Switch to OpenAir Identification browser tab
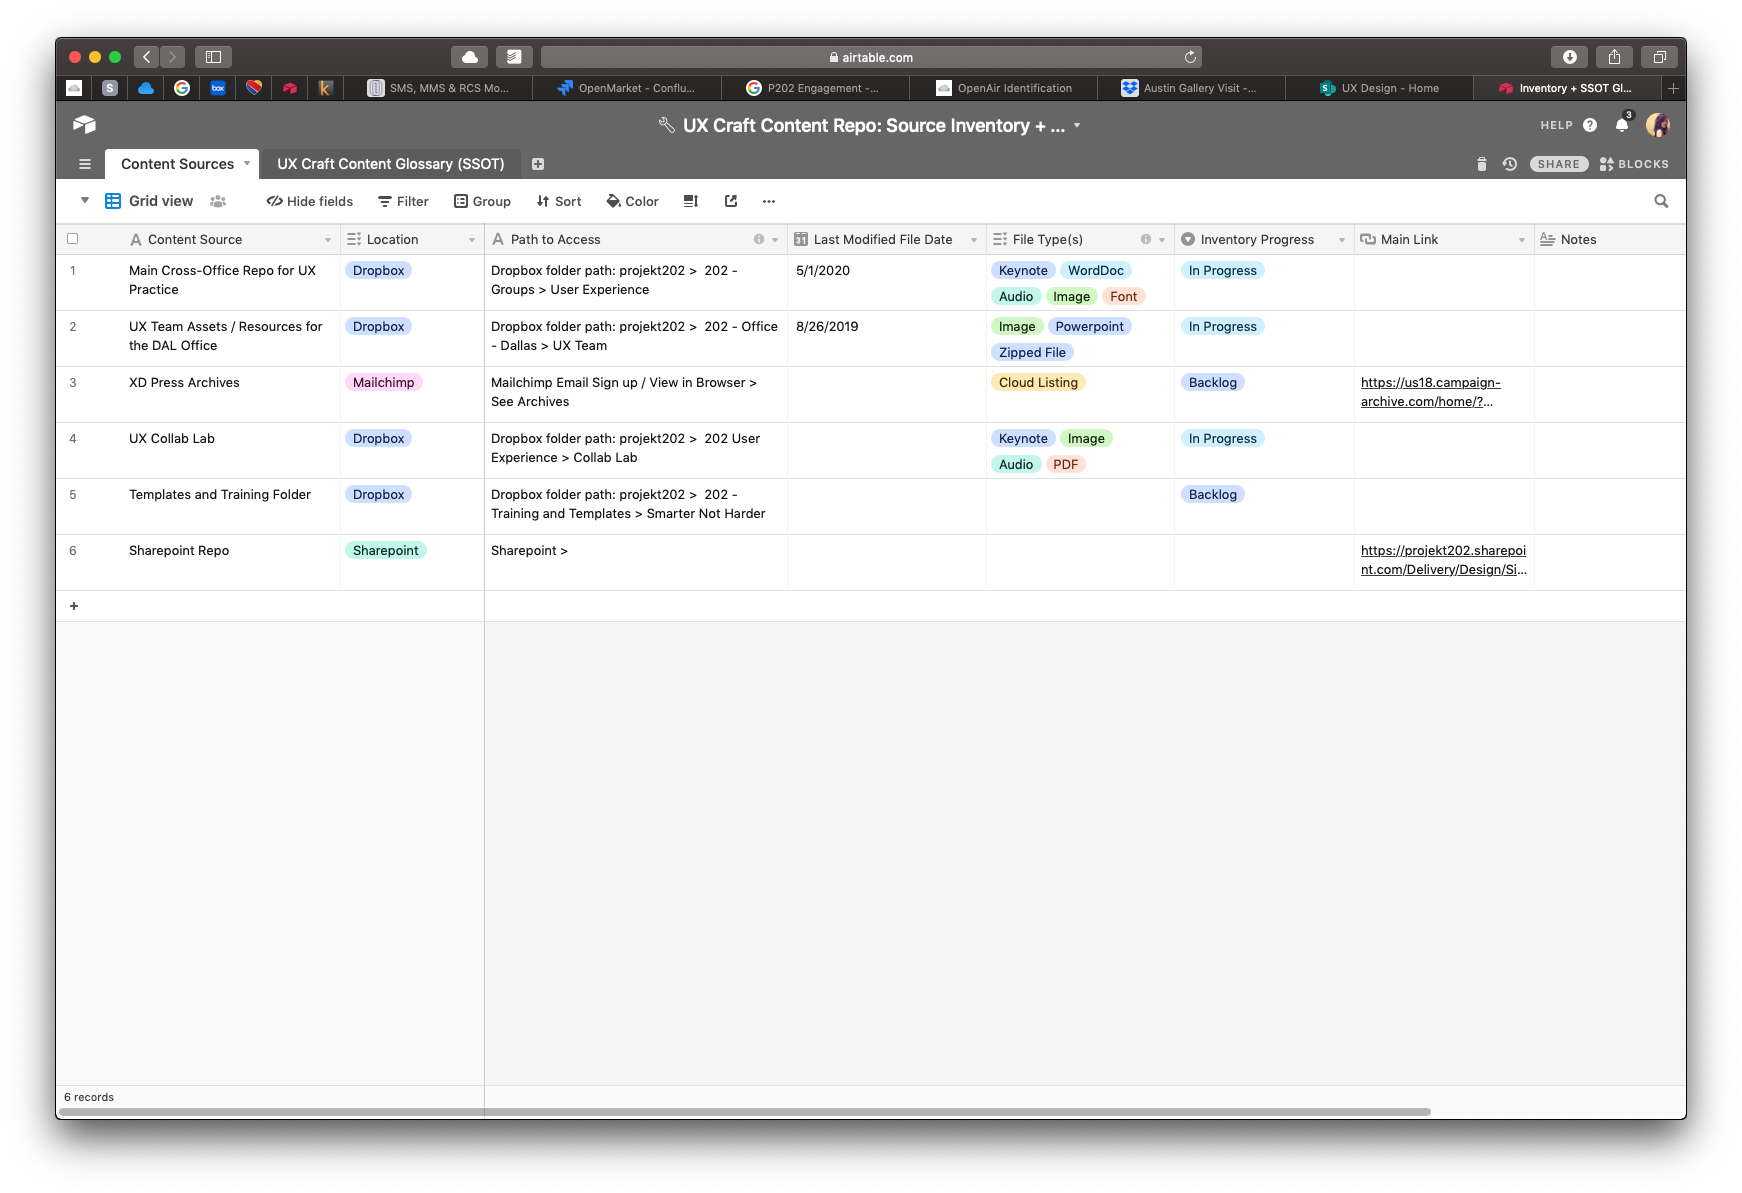The width and height of the screenshot is (1742, 1193). coord(1004,88)
